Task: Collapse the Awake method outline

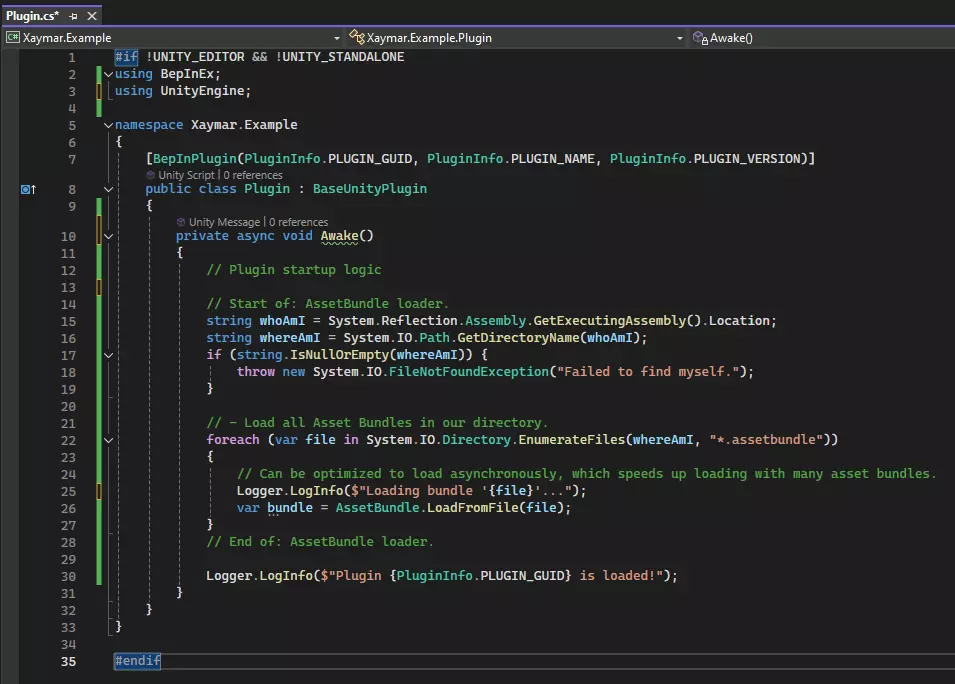Action: tap(108, 236)
